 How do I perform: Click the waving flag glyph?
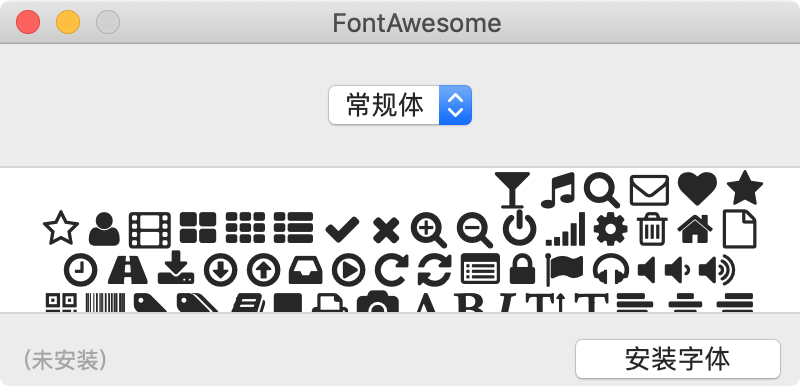pos(565,269)
